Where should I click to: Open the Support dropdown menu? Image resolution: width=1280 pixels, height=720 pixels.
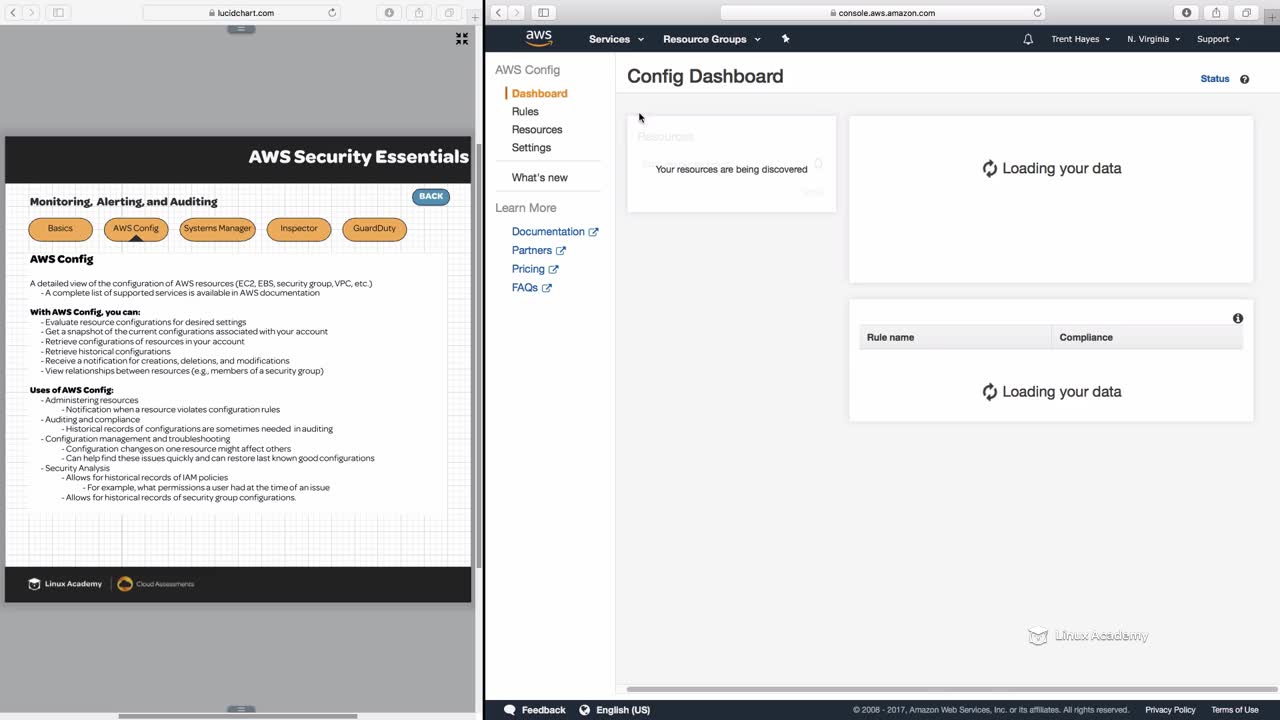1218,39
